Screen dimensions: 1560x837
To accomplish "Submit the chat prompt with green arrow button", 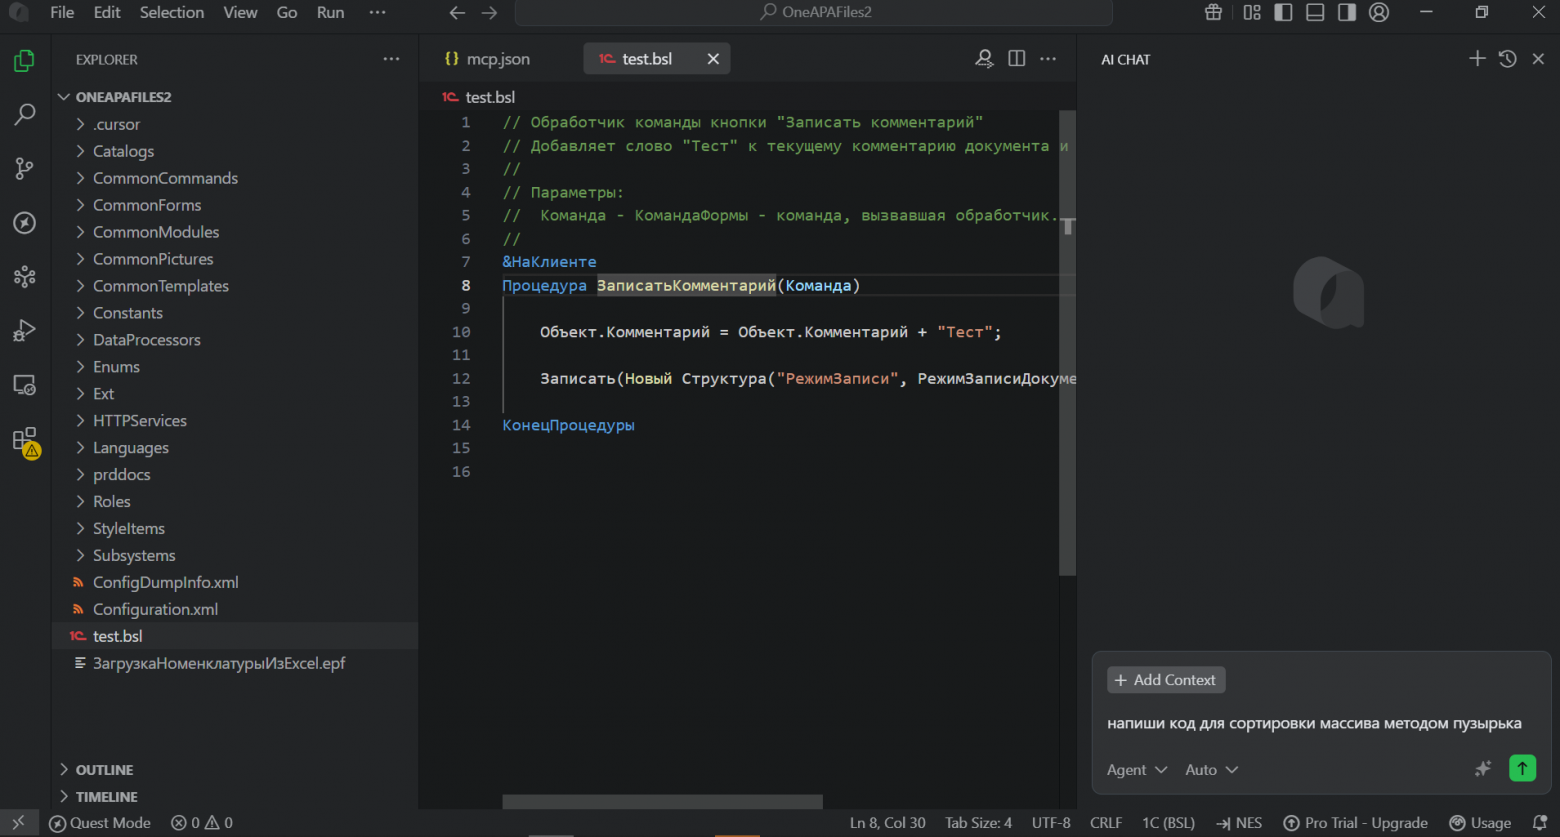I will coord(1522,768).
